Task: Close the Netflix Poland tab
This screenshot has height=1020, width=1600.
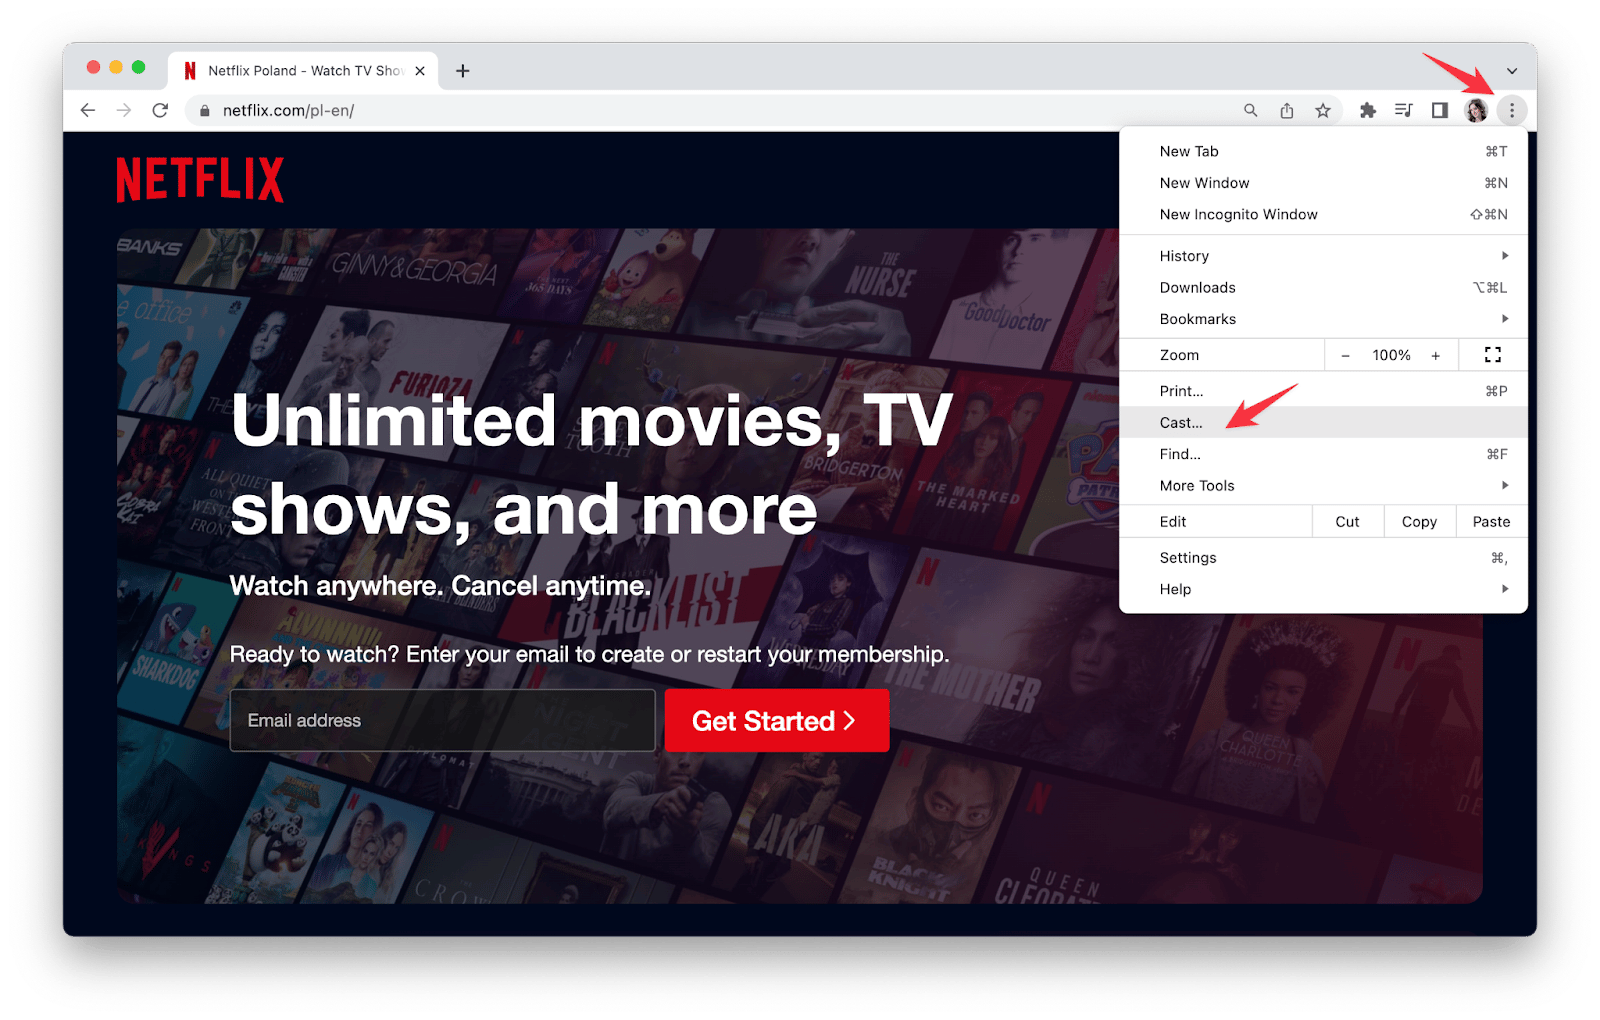Action: pos(420,70)
